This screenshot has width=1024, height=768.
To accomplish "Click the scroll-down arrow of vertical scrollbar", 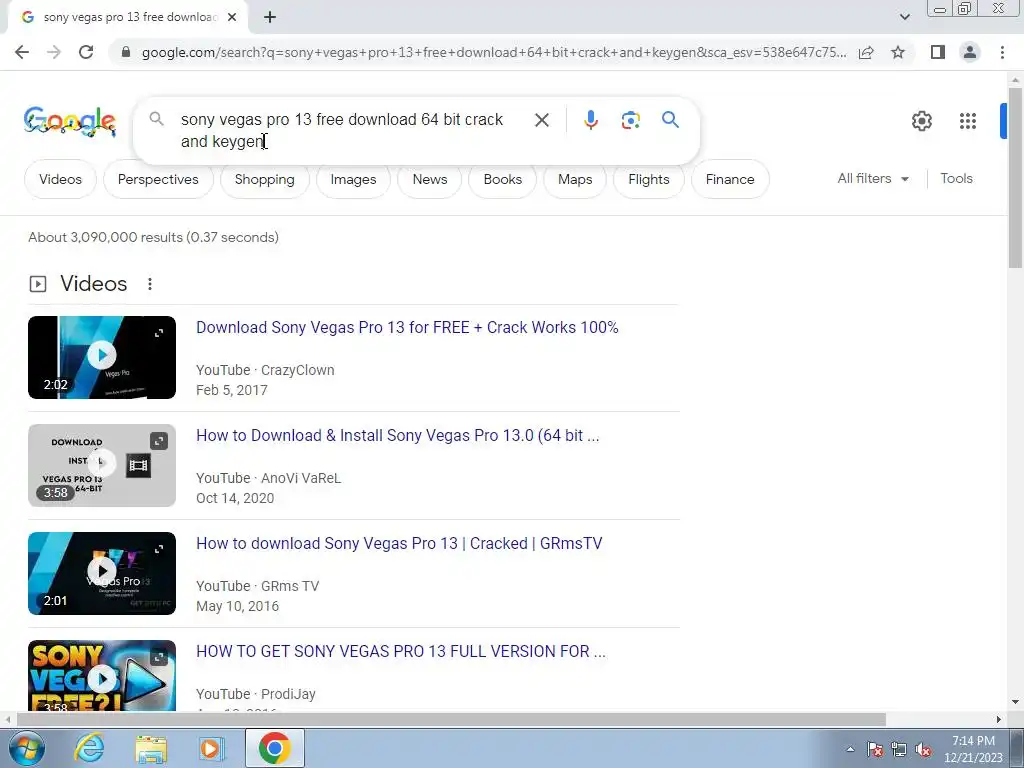I will pos(1015,702).
